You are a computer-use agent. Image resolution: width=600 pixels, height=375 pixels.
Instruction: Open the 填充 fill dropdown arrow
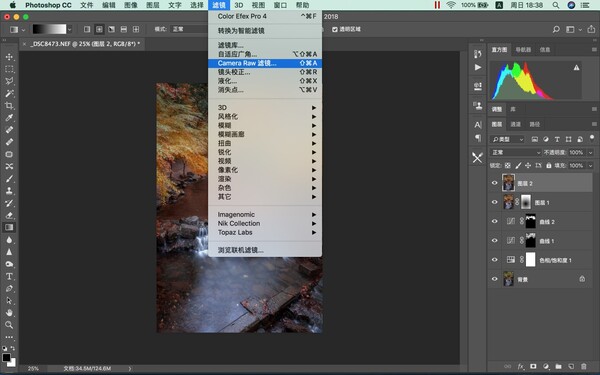pos(590,165)
